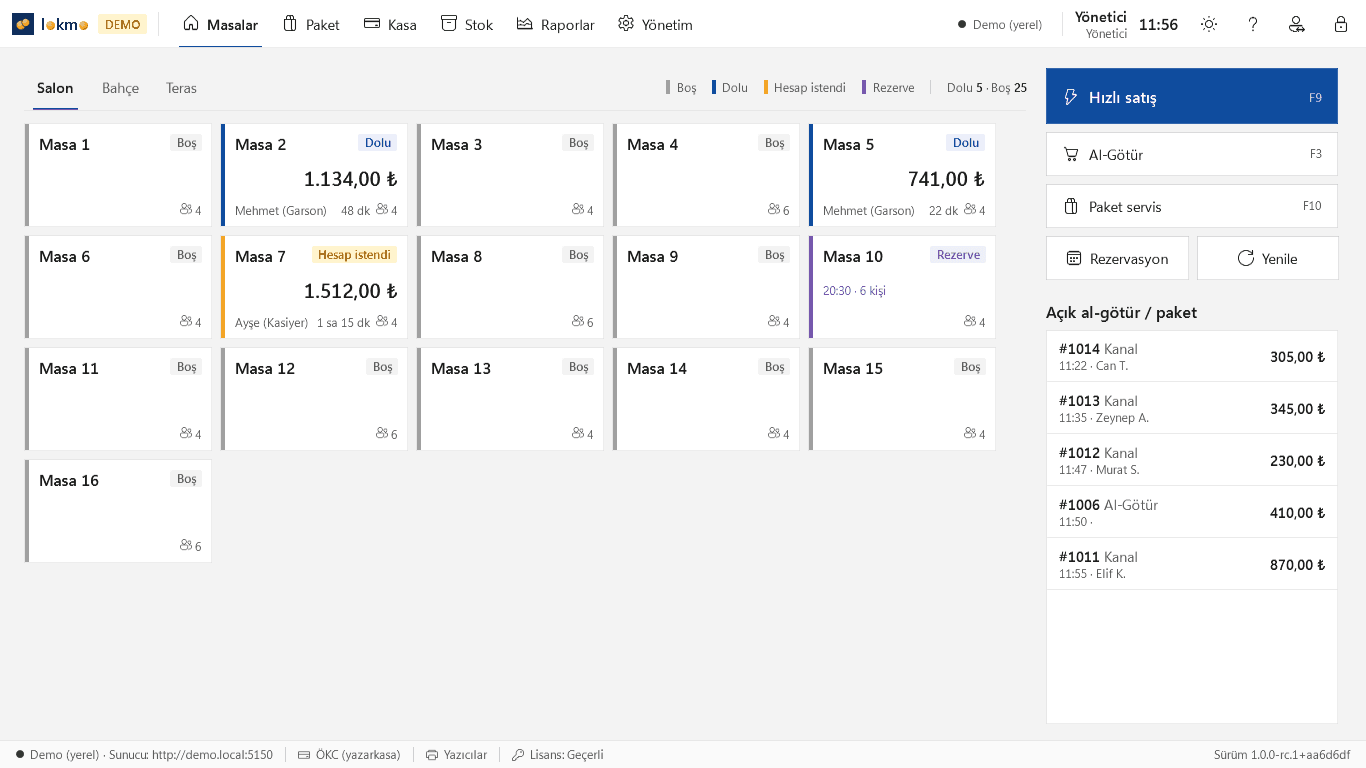
Task: Open reserved table Masa 10
Action: tap(901, 287)
